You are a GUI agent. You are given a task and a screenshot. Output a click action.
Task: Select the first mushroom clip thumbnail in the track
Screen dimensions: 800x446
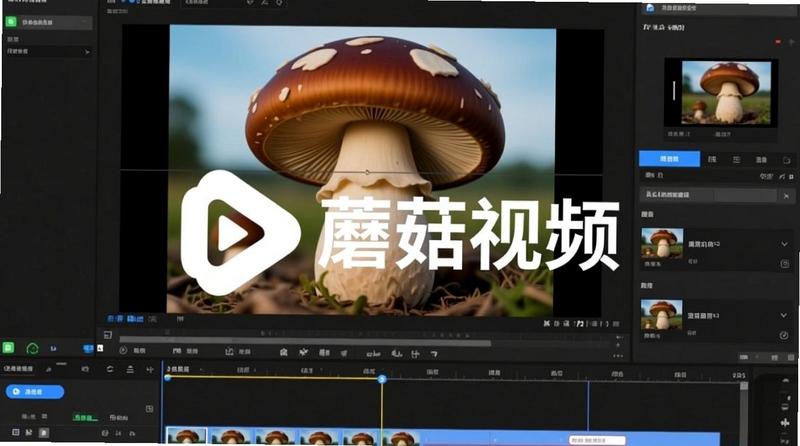(x=187, y=435)
